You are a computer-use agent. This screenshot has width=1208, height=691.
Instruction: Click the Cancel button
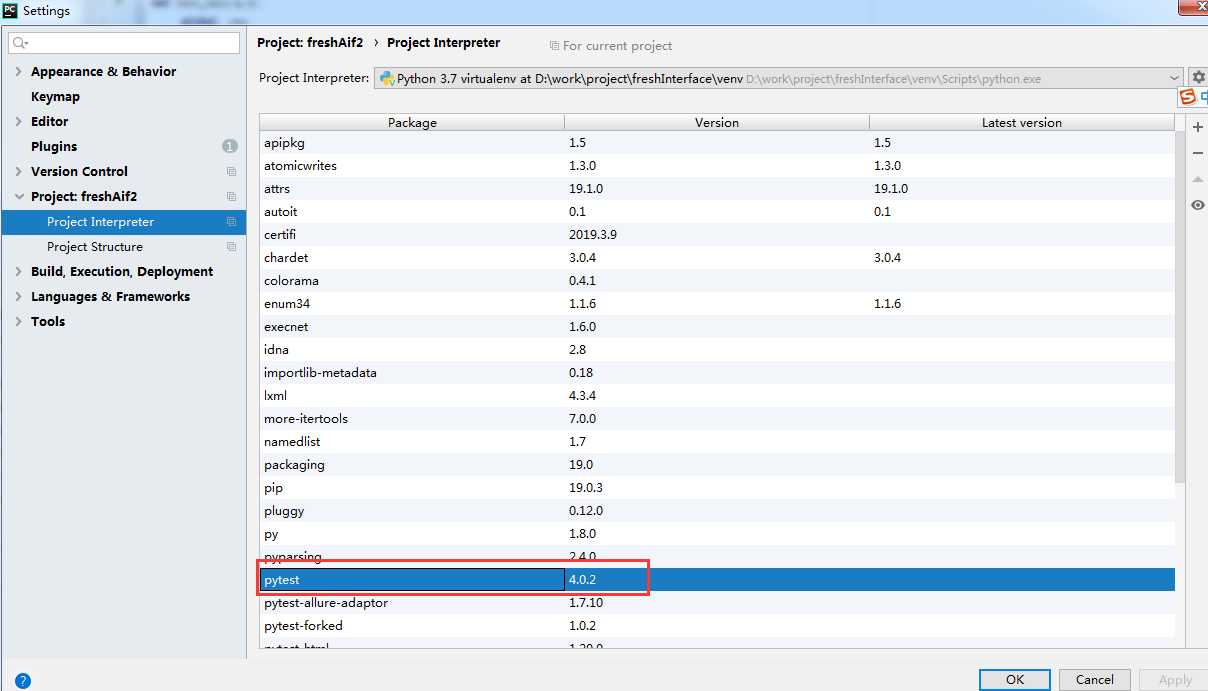coord(1094,680)
